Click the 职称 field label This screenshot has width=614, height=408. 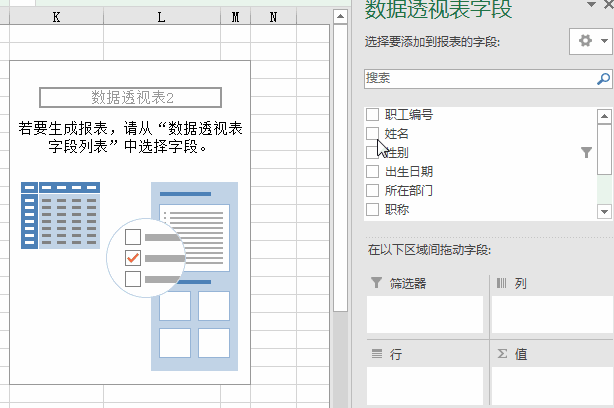(397, 209)
